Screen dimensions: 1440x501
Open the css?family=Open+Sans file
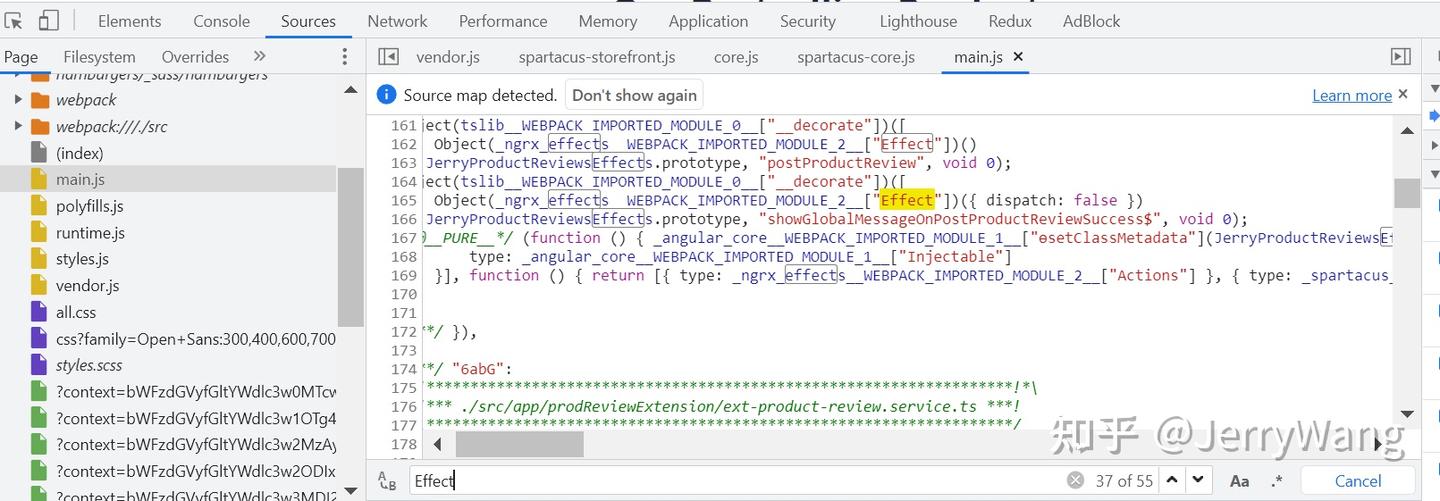pos(196,339)
